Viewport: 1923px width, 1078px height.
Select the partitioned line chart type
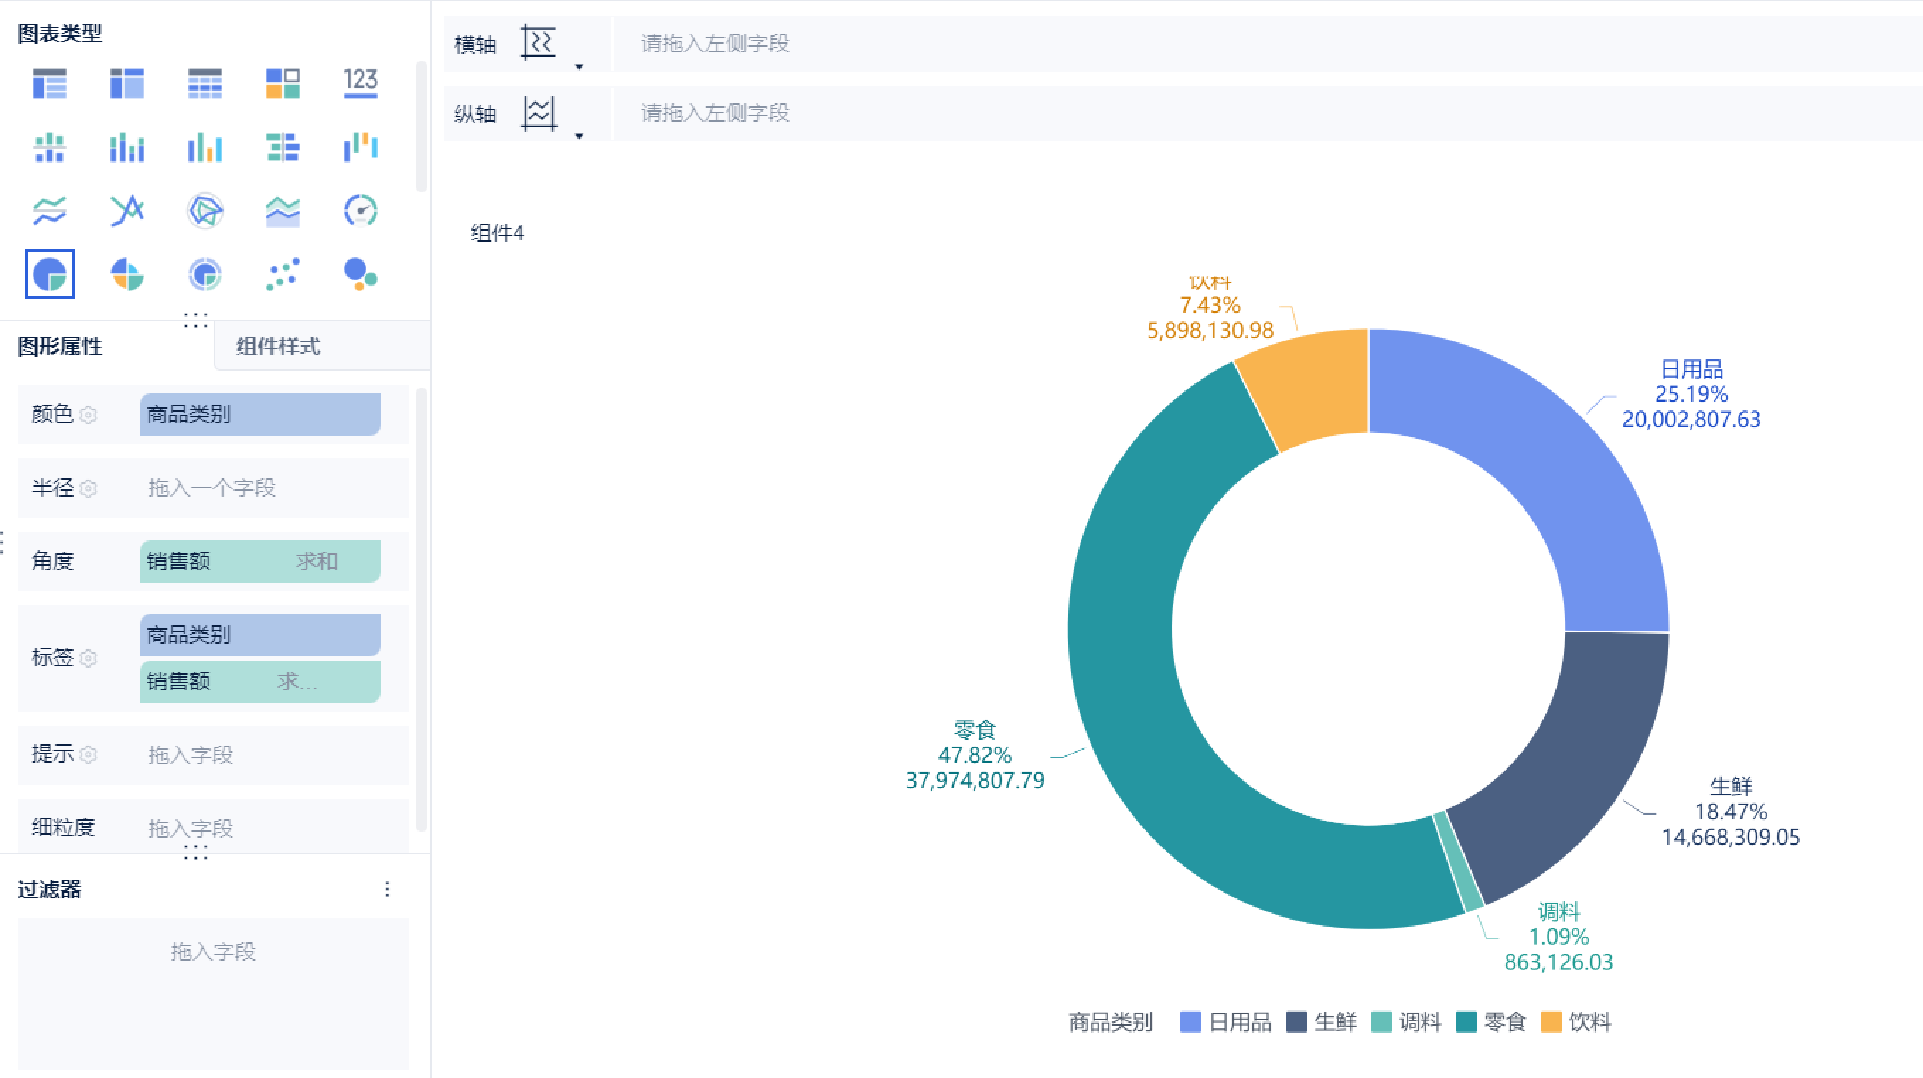coord(49,211)
